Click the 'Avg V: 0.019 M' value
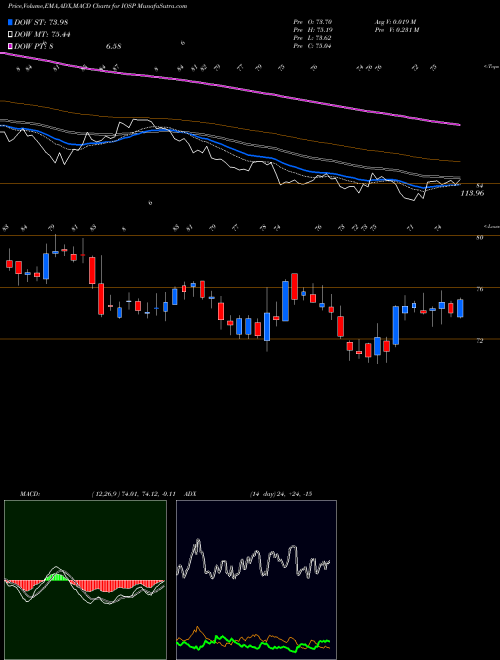Image resolution: width=500 pixels, height=660 pixels. point(395,22)
